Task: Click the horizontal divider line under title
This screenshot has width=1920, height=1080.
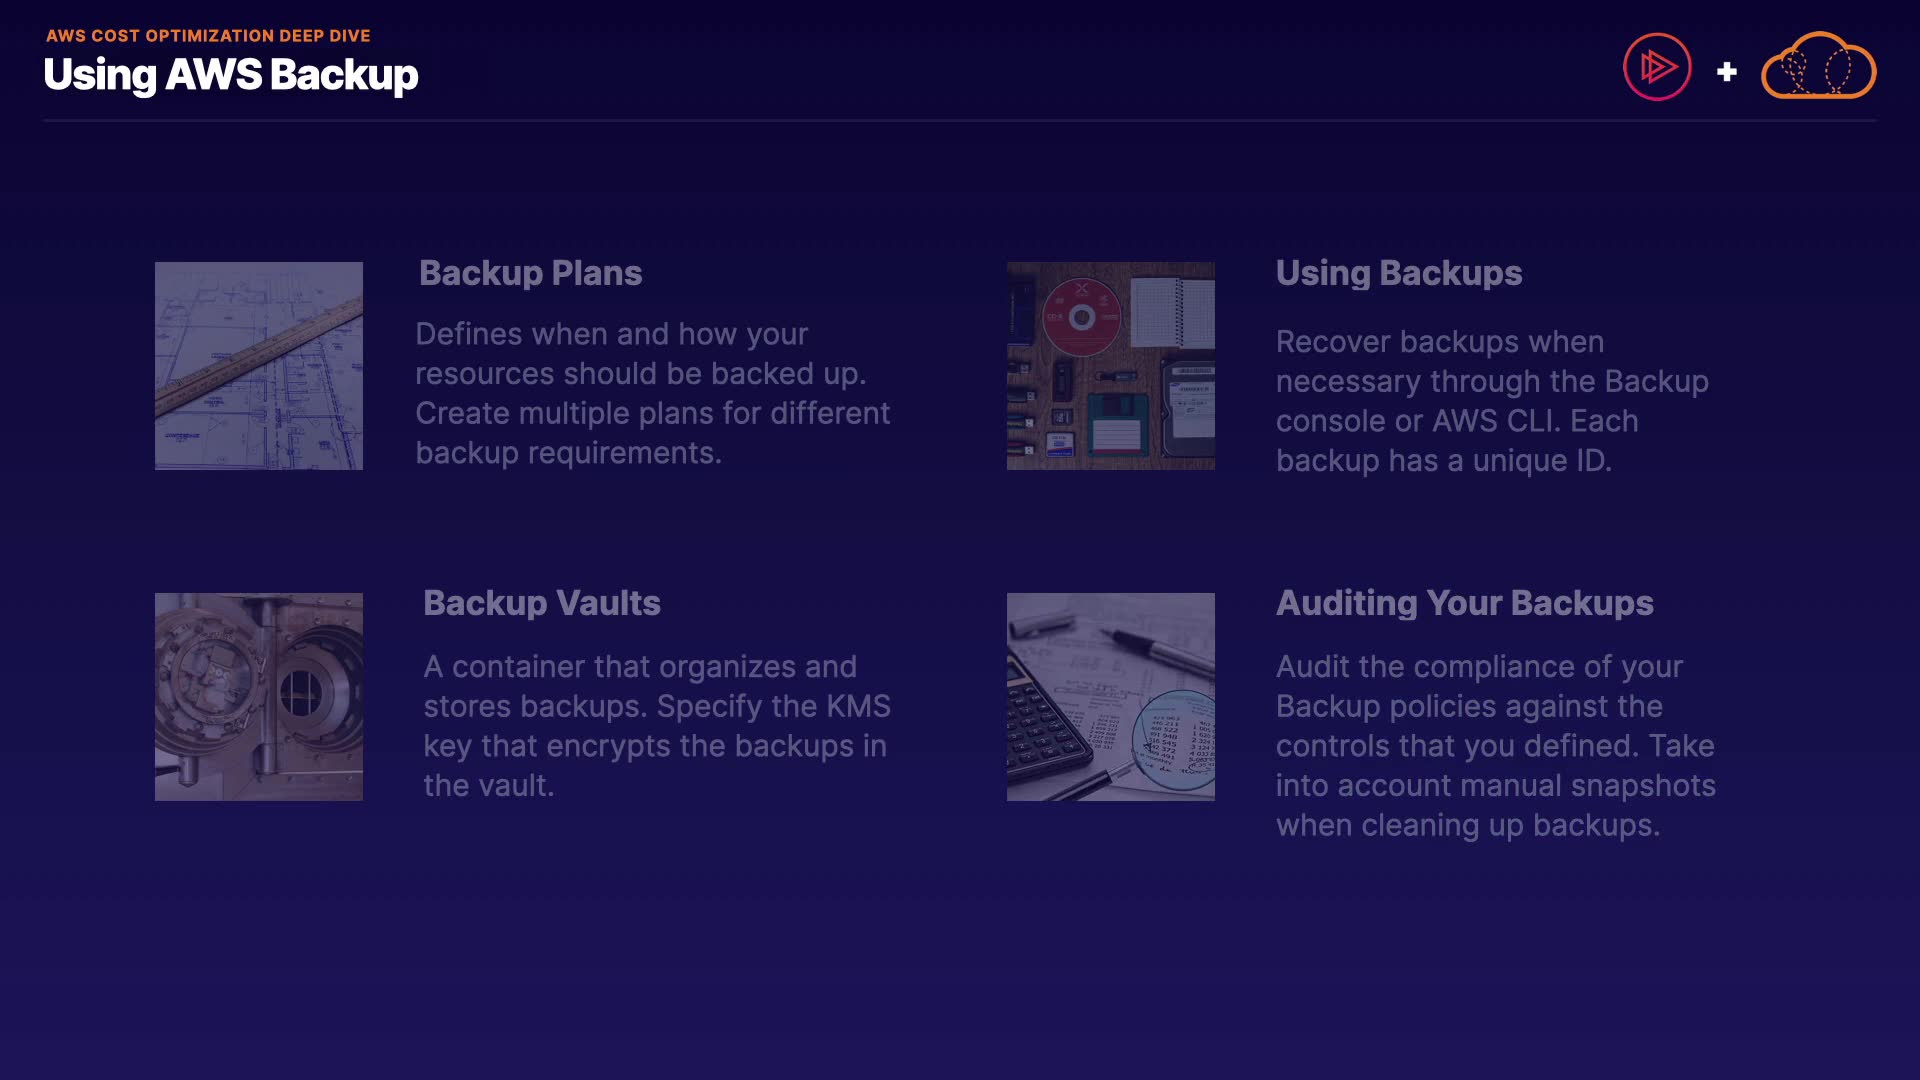Action: 960,121
